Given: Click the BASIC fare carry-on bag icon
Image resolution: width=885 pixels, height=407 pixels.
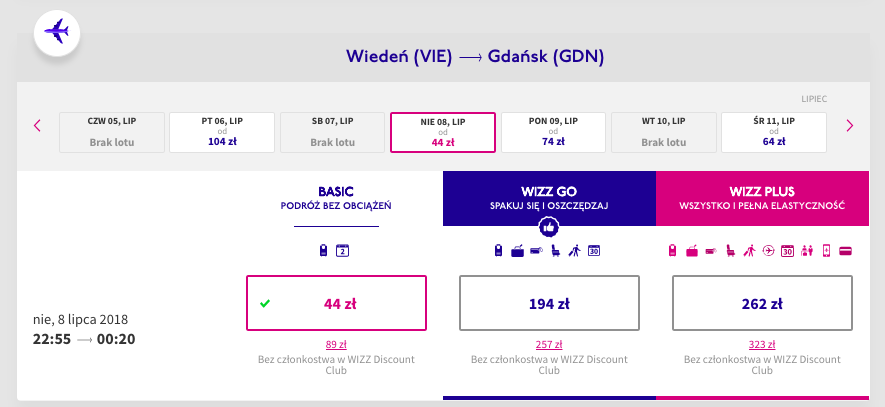Looking at the screenshot, I should tap(324, 250).
